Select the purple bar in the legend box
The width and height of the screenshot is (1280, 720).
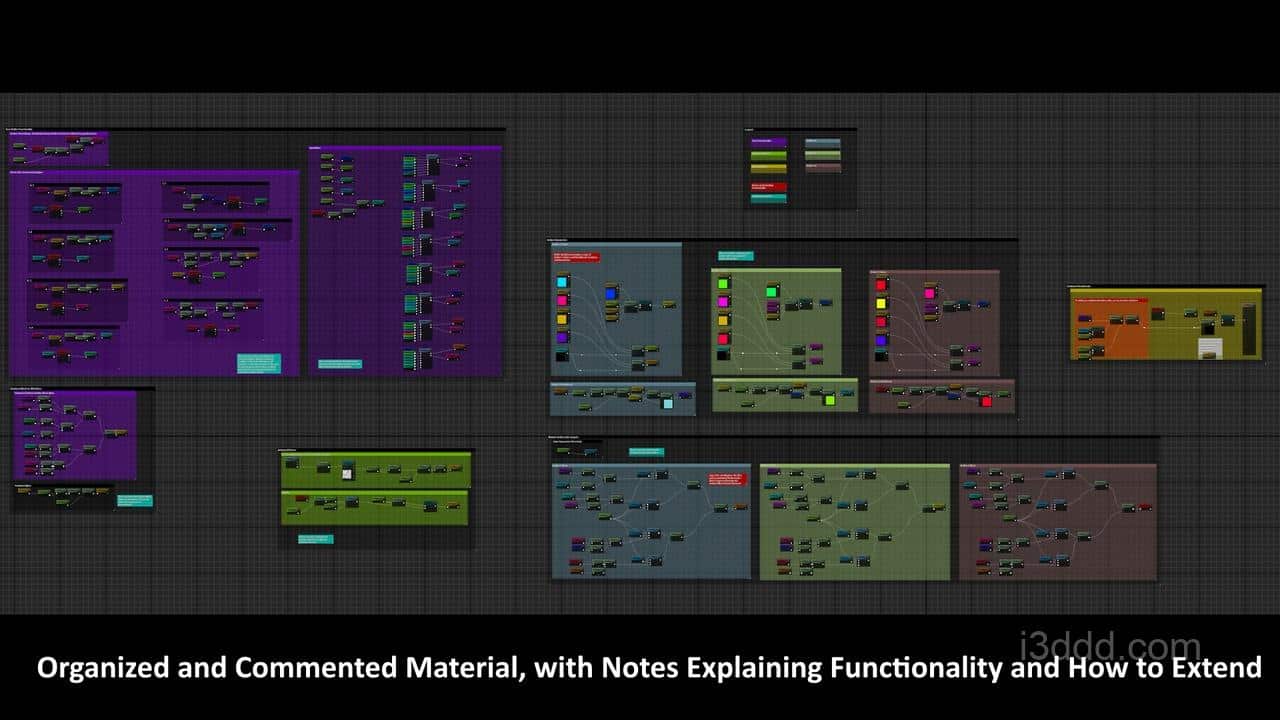[768, 143]
